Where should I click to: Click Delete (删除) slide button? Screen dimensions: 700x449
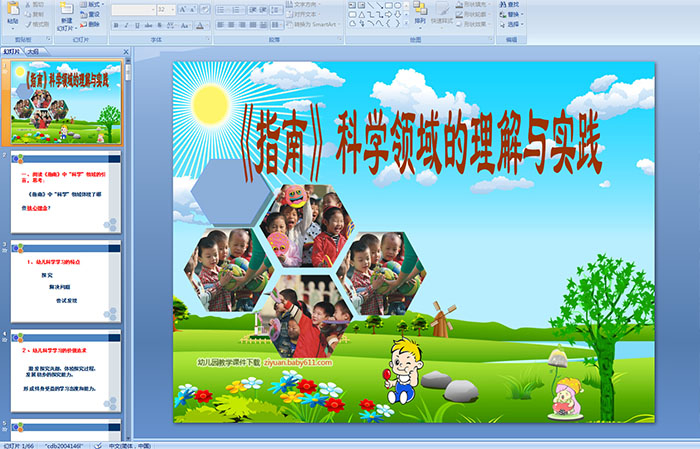[90, 24]
